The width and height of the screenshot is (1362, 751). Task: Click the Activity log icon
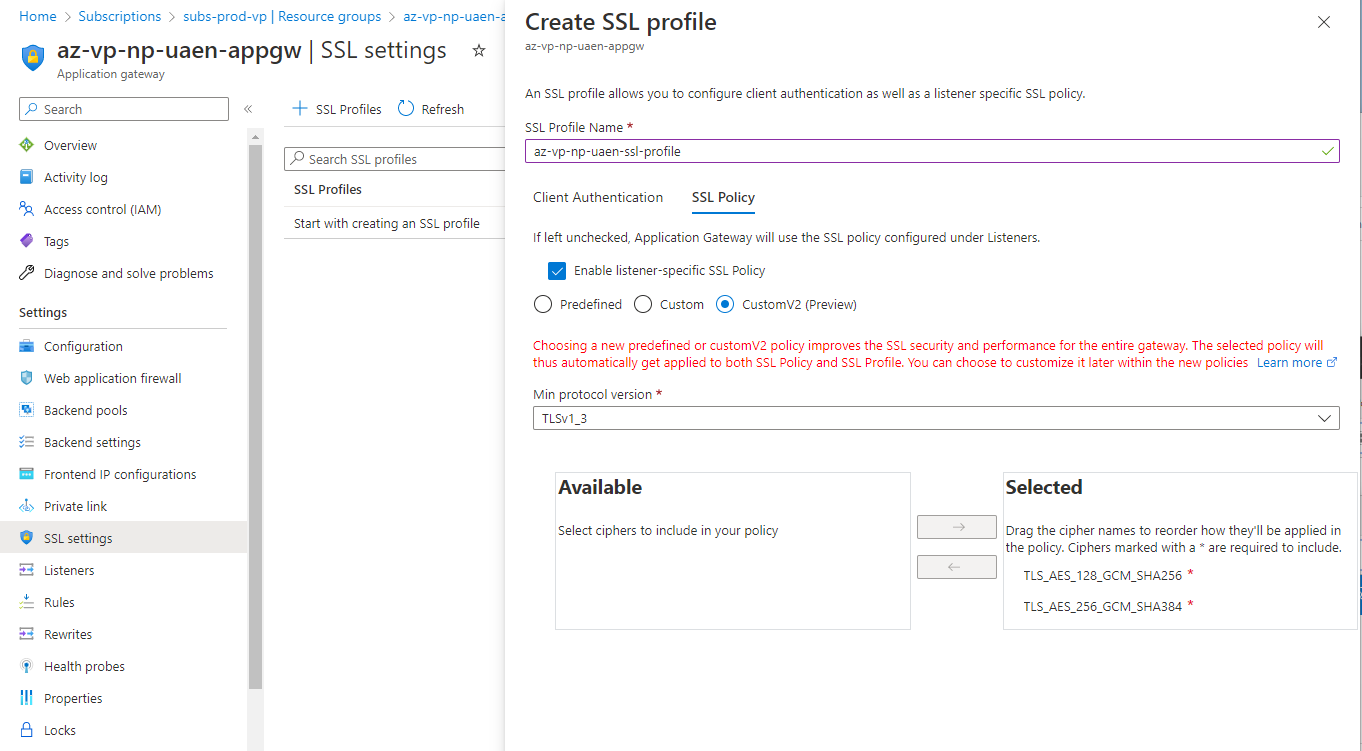27,177
